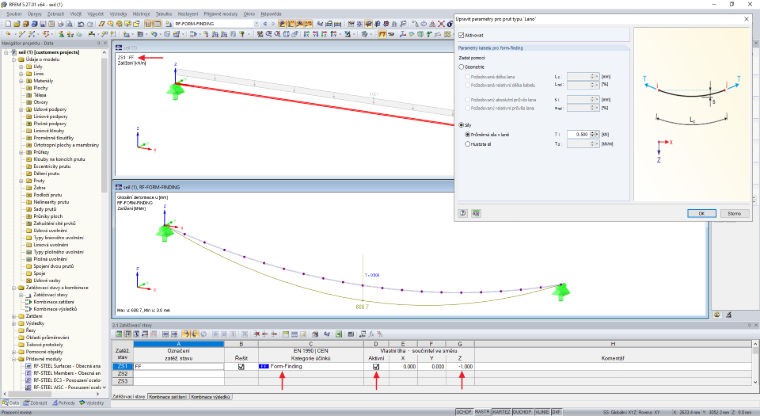The width and height of the screenshot is (760, 416).
Task: Click the units/decimals icon in cable dialog
Action: pyautogui.click(x=476, y=213)
